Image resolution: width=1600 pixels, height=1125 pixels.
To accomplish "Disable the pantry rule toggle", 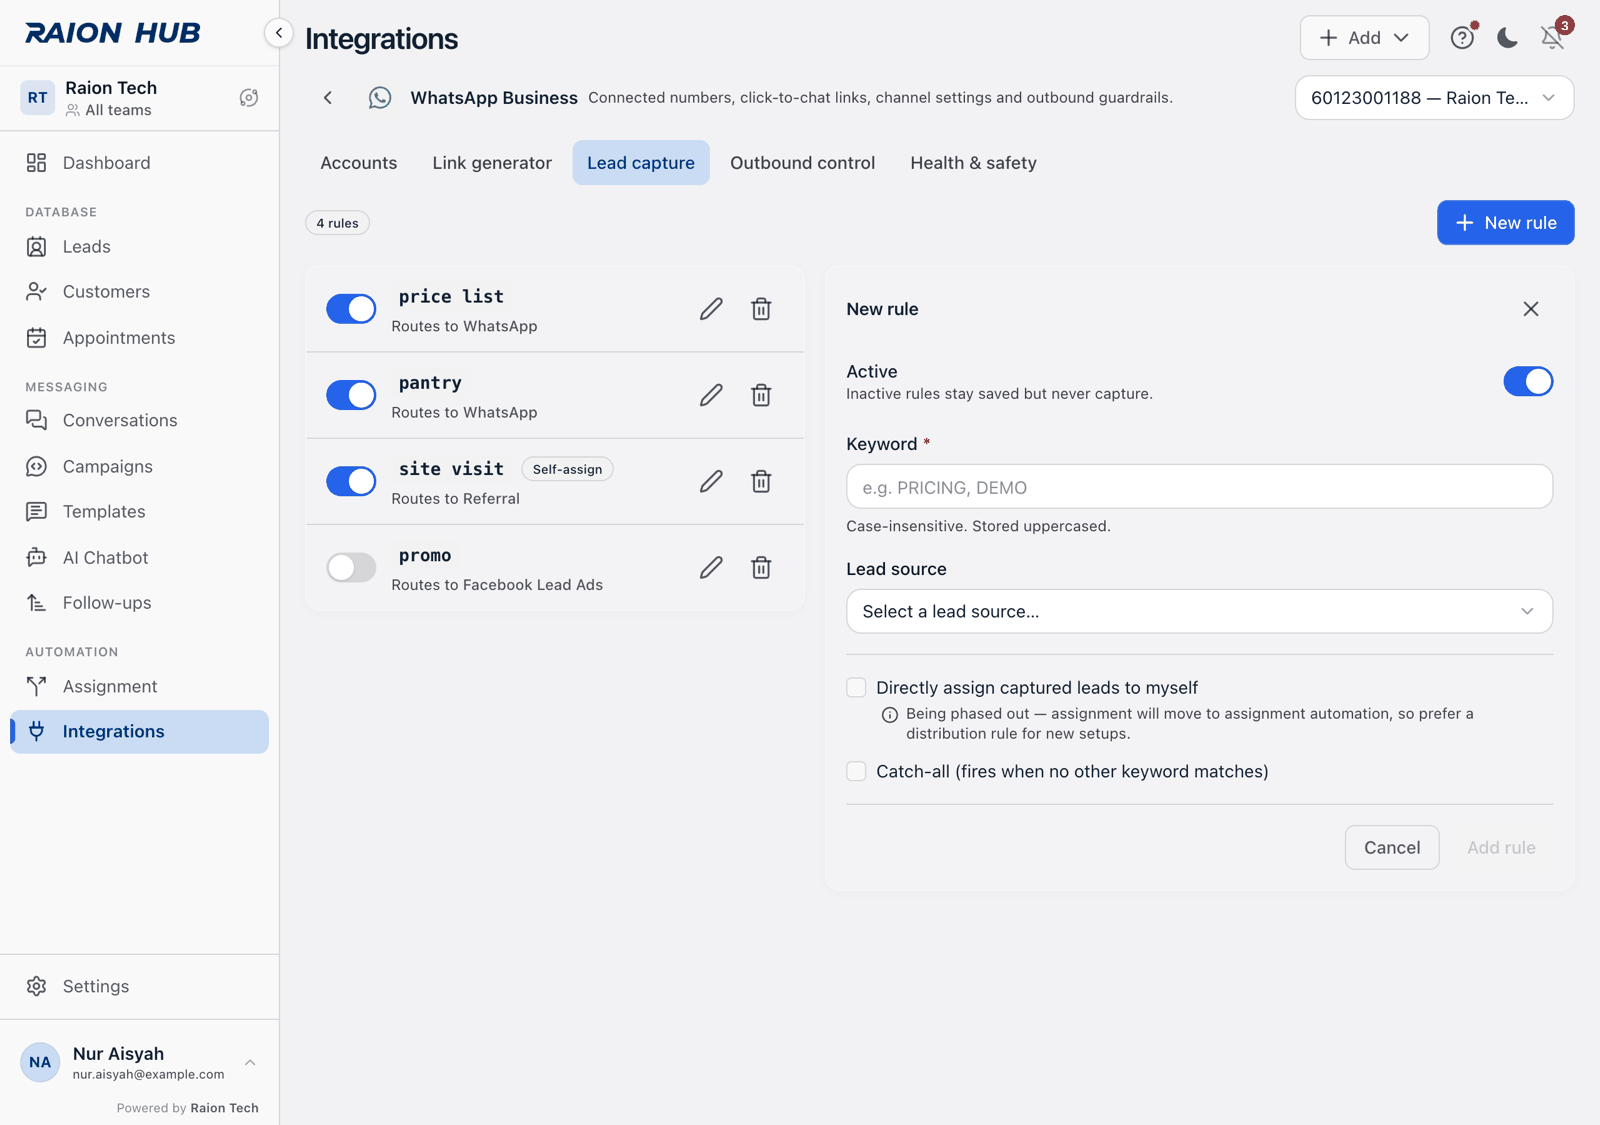I will [x=351, y=395].
